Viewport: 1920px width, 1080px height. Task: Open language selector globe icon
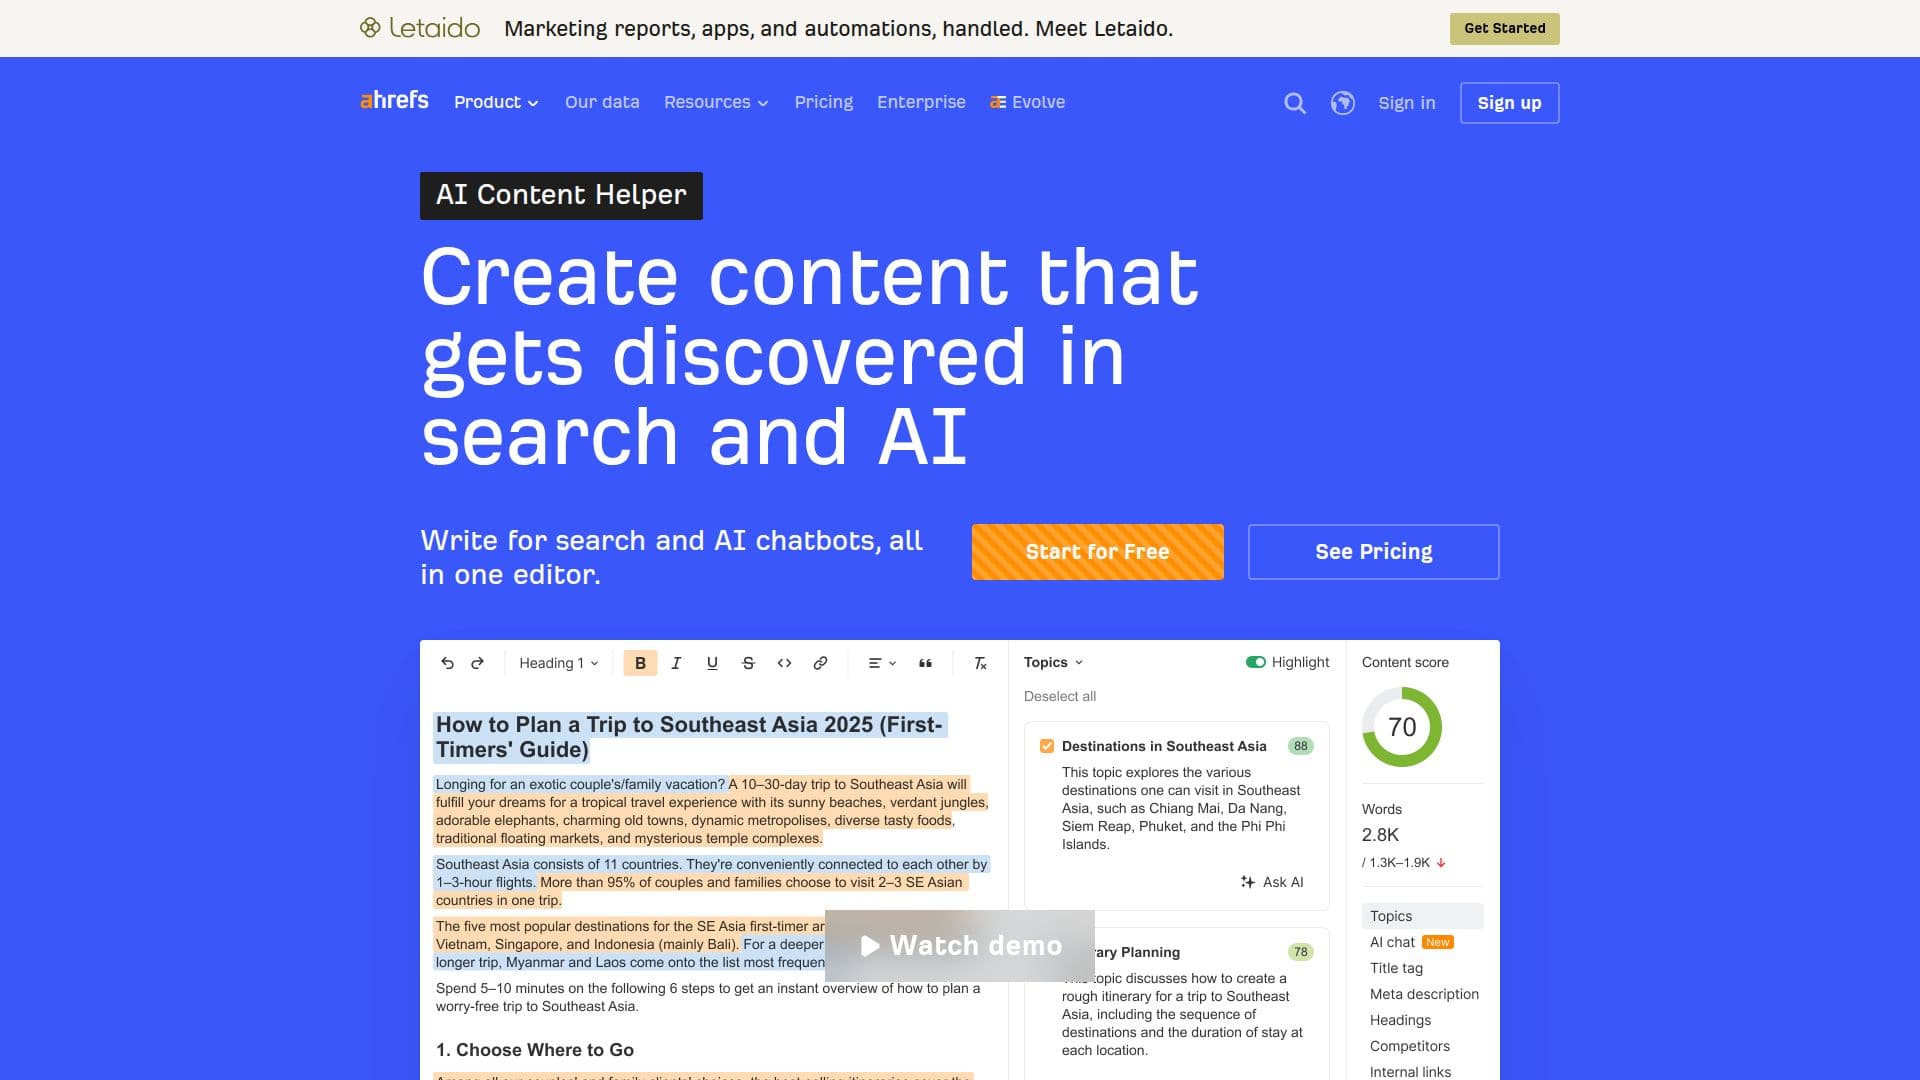point(1343,103)
